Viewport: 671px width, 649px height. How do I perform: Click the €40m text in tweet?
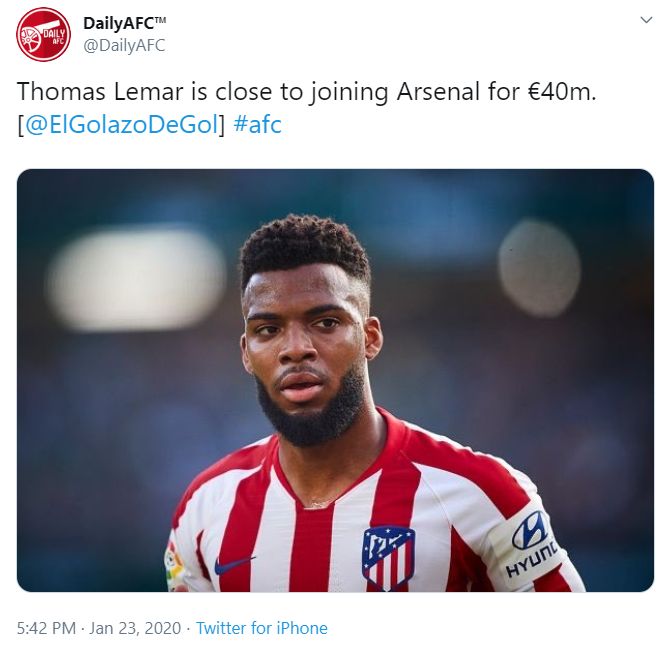pos(562,92)
